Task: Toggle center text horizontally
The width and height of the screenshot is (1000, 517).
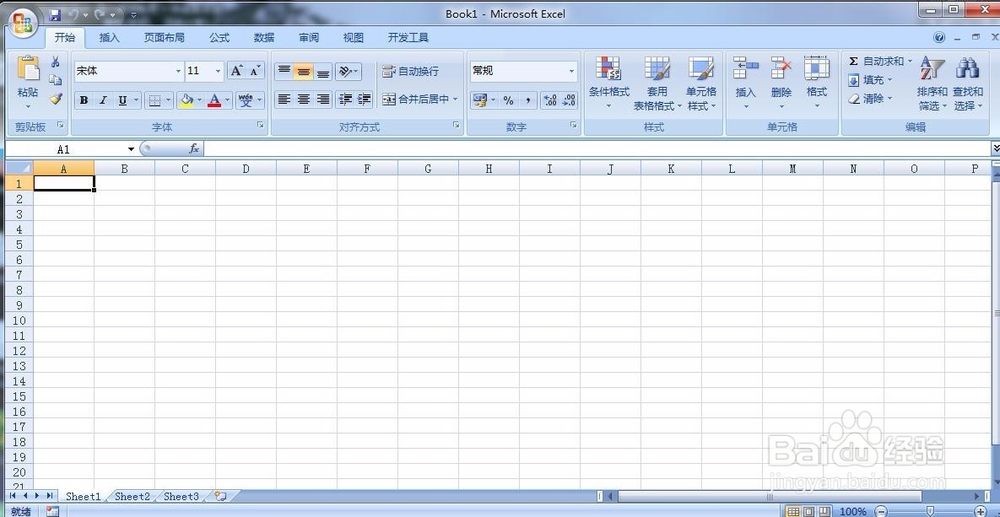Action: 304,99
